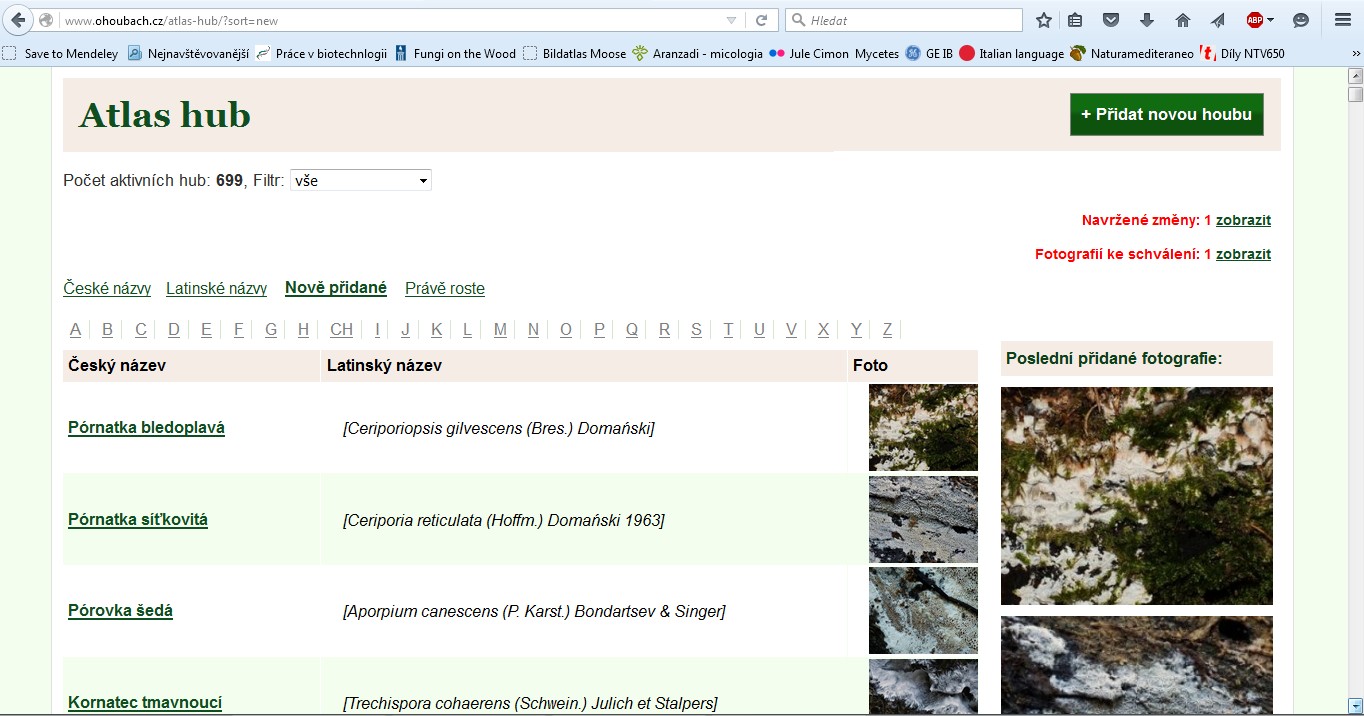The image size is (1364, 716).
Task: Switch to the Latinské názvy tab
Action: click(216, 289)
